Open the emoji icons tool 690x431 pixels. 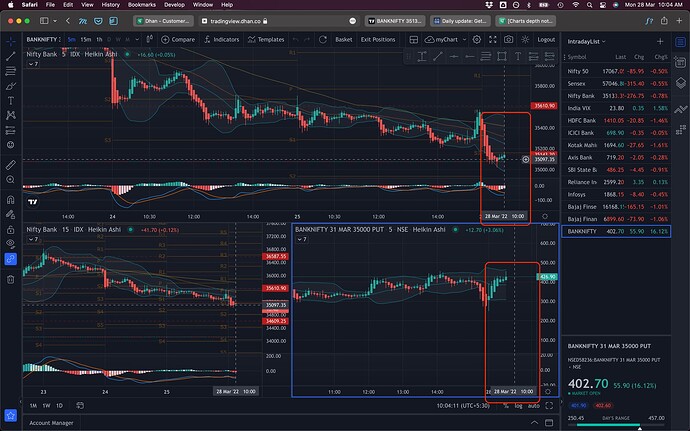(11, 145)
